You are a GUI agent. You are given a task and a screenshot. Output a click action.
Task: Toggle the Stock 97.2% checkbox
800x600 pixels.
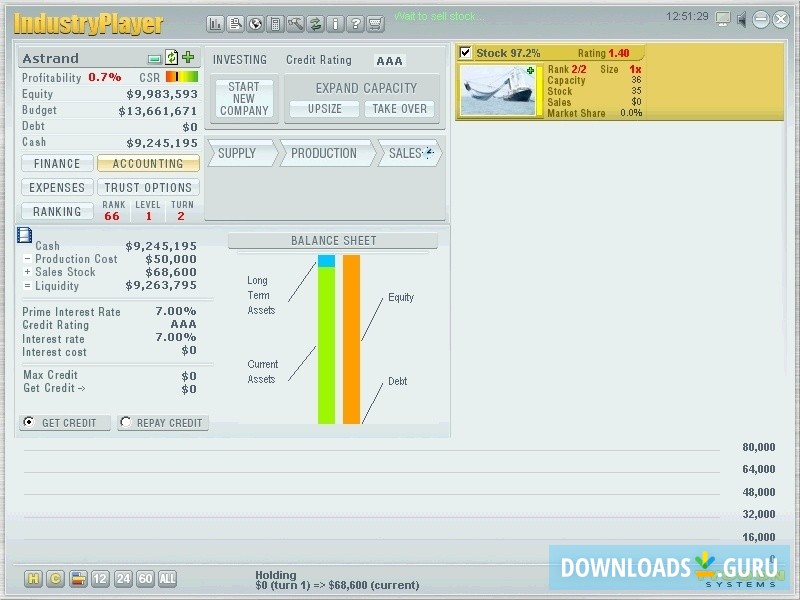(x=465, y=52)
